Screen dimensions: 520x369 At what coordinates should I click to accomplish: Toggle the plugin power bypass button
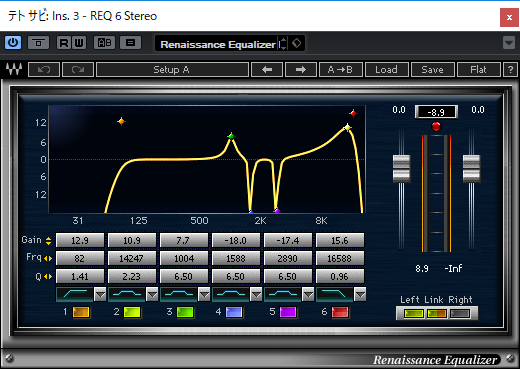point(13,42)
